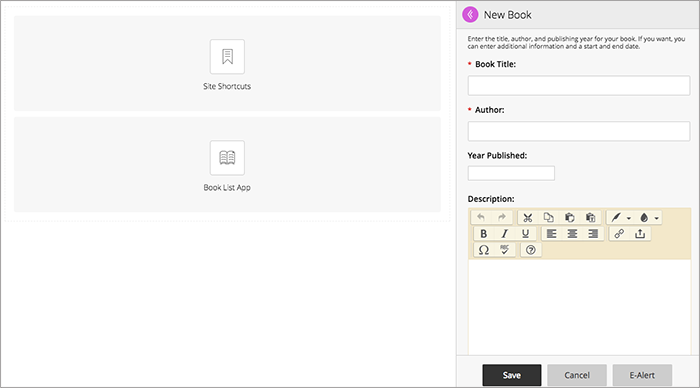Align description text right
Screen dimensions: 700x388
tap(593, 234)
